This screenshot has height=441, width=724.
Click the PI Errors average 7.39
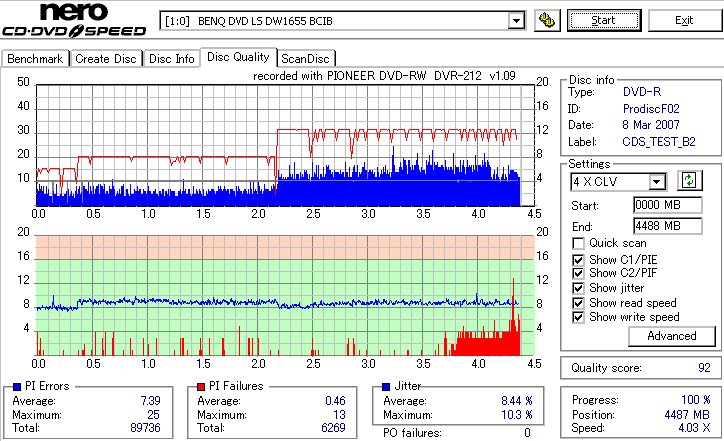[x=151, y=401]
